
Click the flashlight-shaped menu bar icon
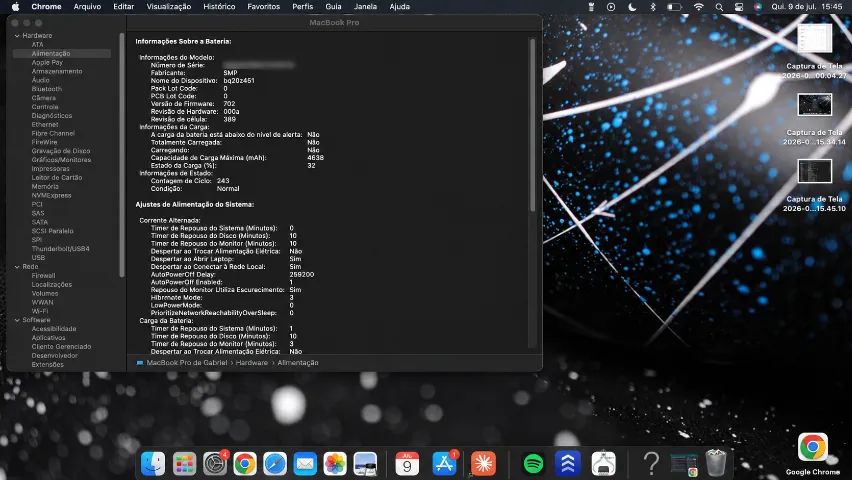(591, 7)
